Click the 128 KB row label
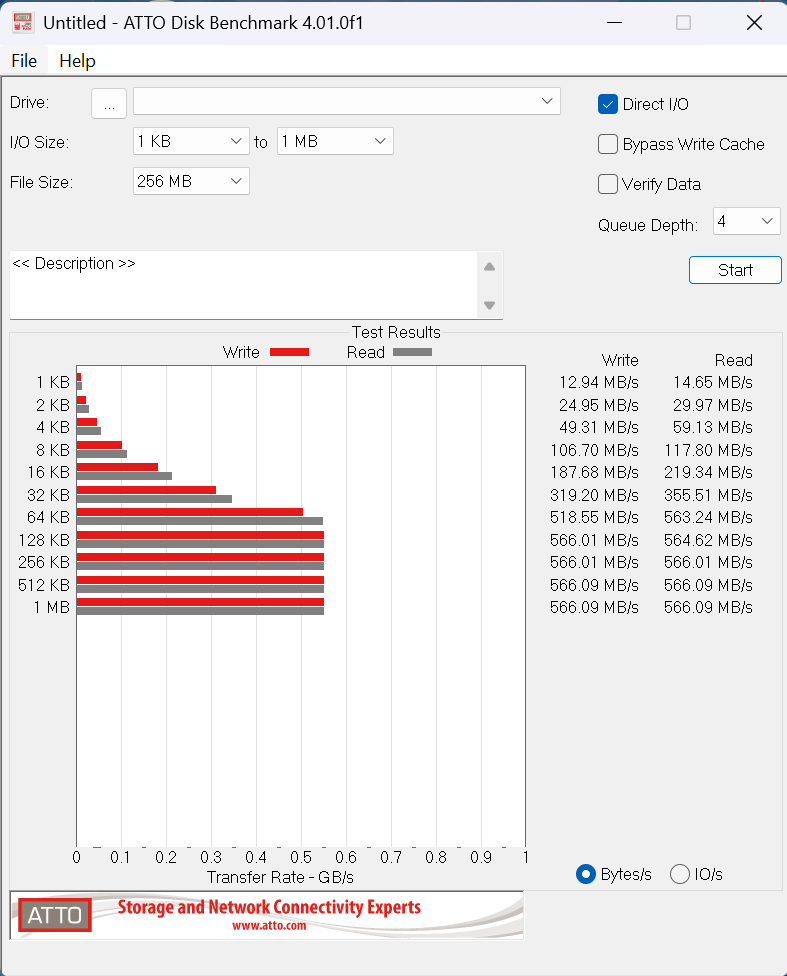The height and width of the screenshot is (976, 787). pyautogui.click(x=44, y=540)
